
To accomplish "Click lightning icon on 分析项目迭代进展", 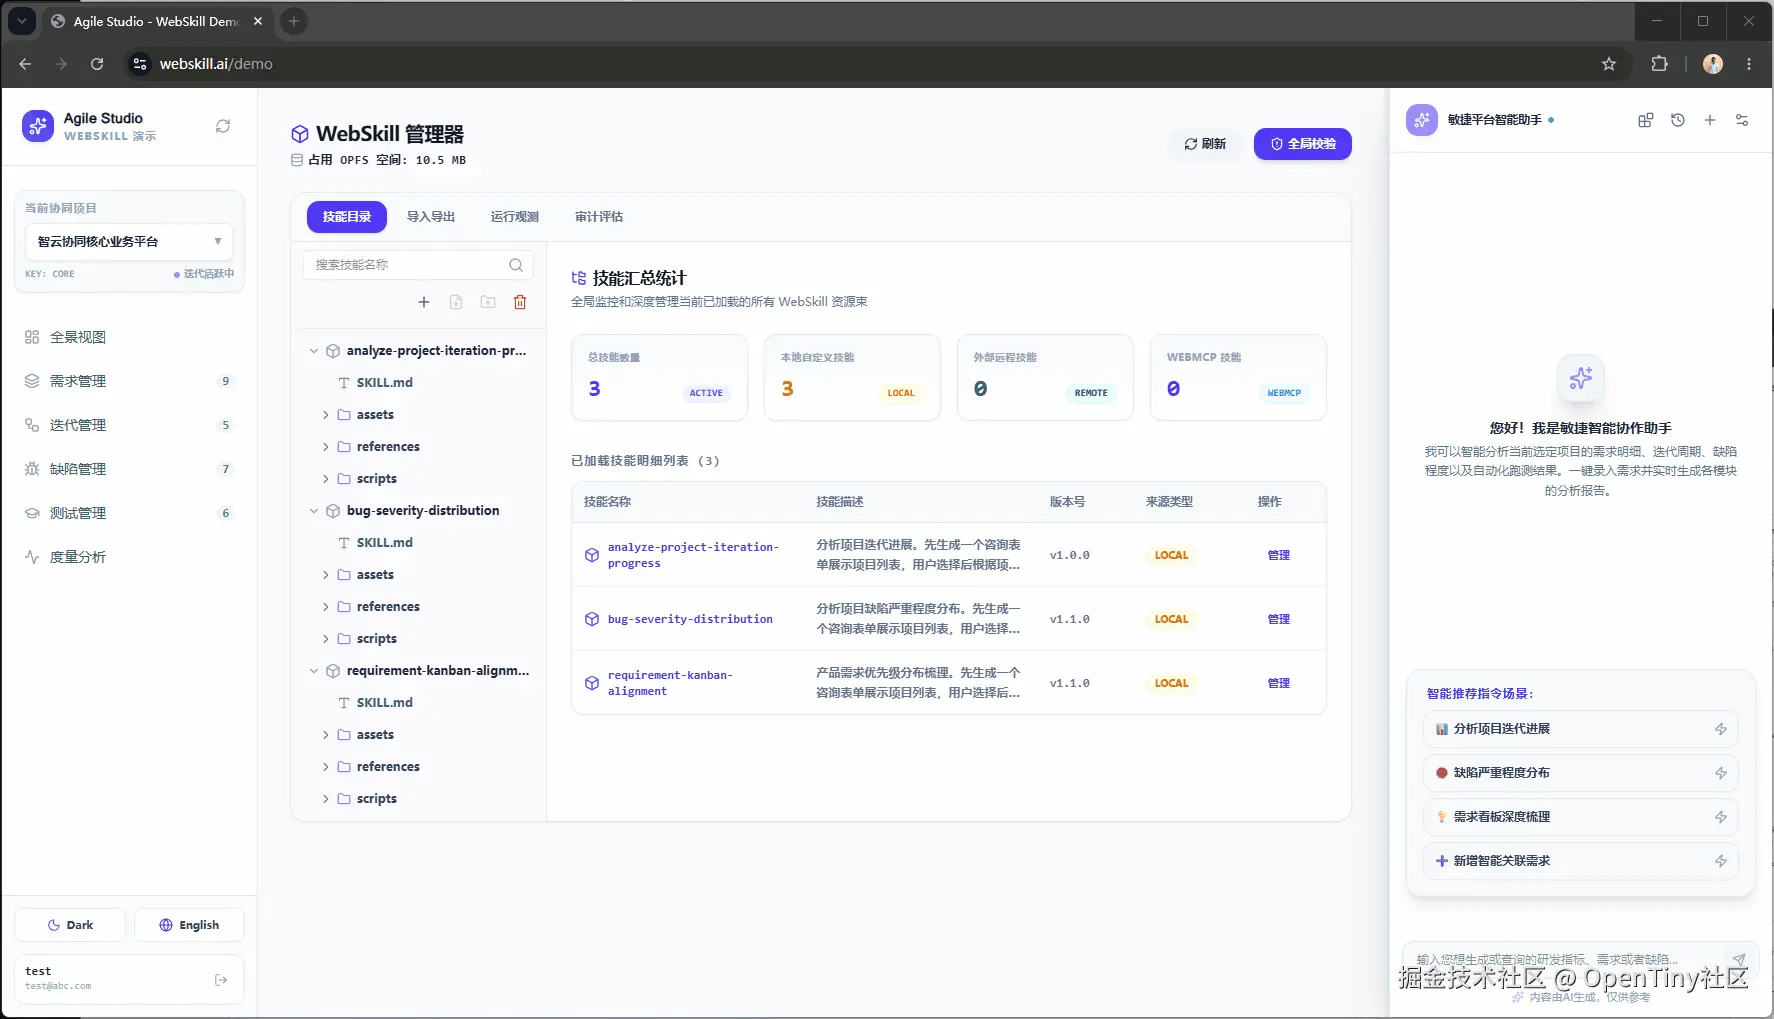I will pyautogui.click(x=1721, y=729).
